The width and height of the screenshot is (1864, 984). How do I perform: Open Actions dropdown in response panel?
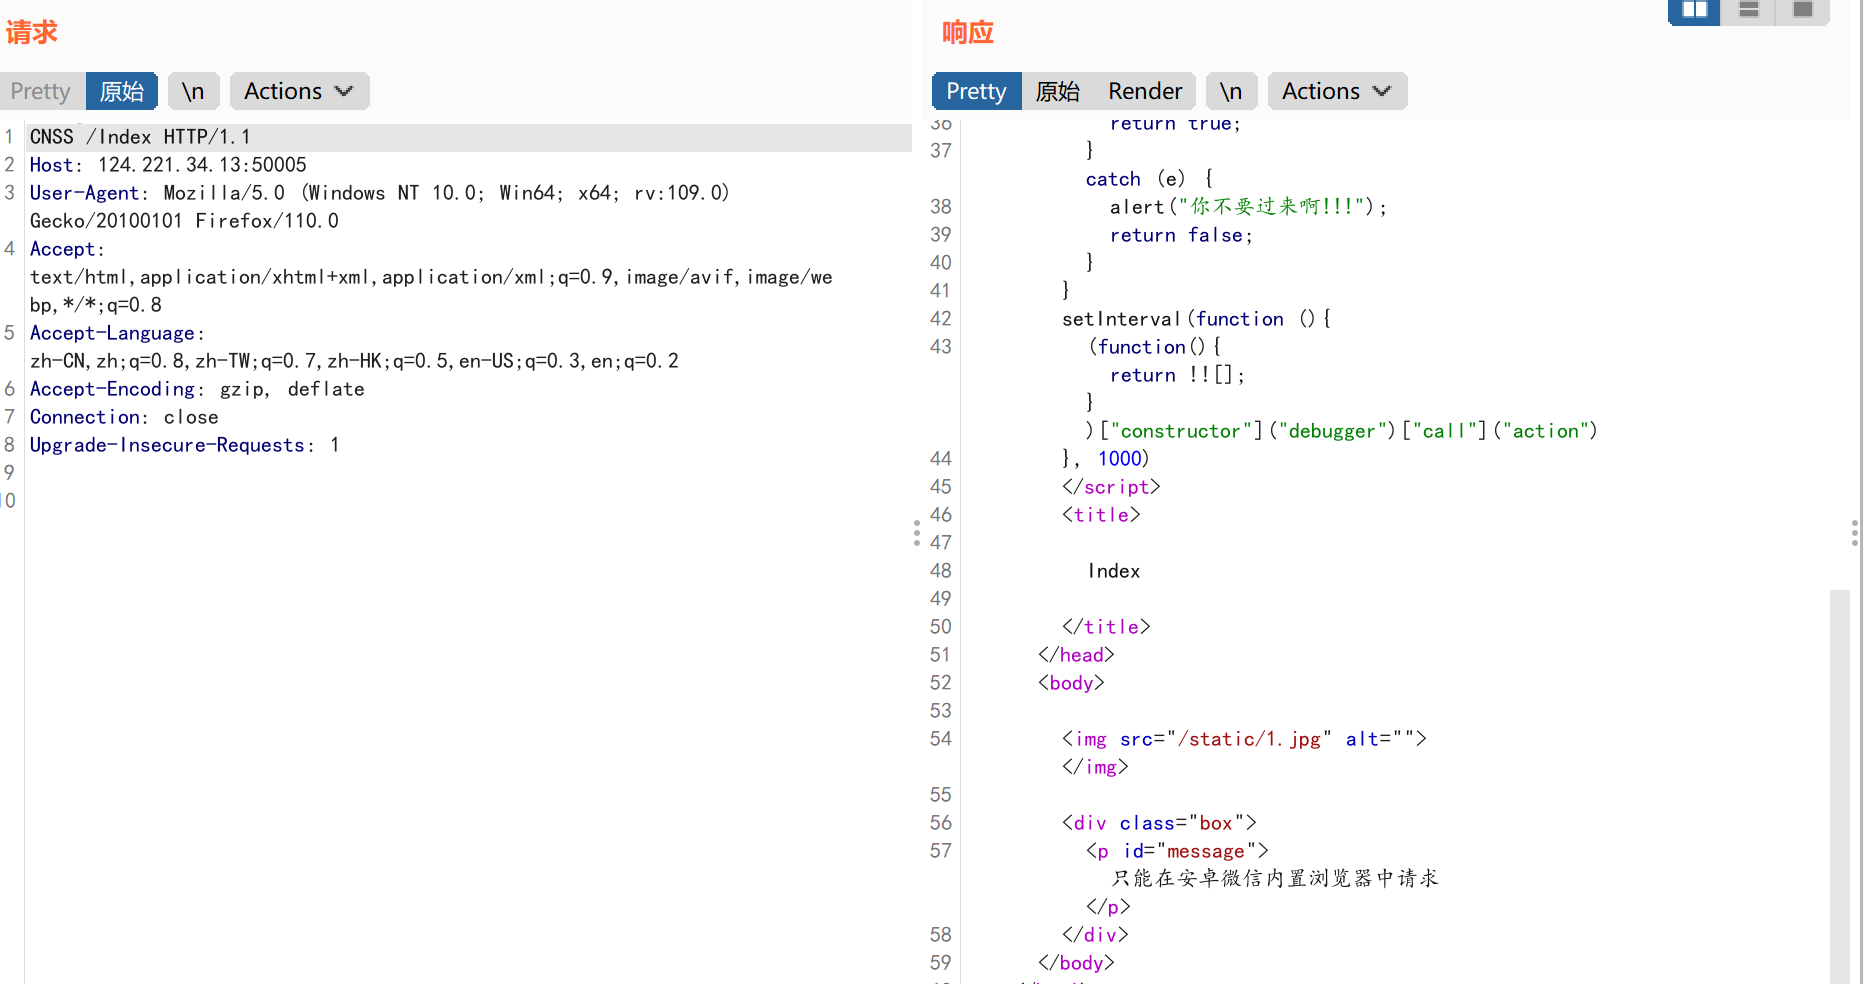tap(1337, 91)
